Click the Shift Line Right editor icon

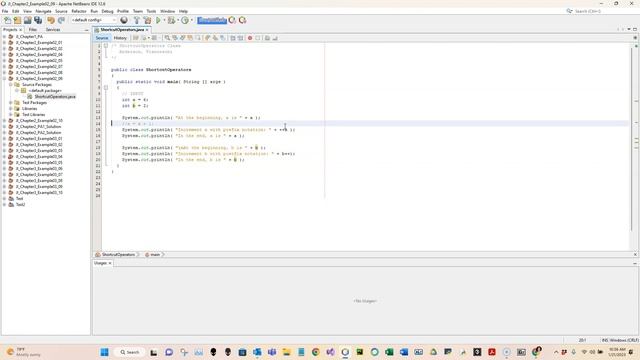(240, 38)
